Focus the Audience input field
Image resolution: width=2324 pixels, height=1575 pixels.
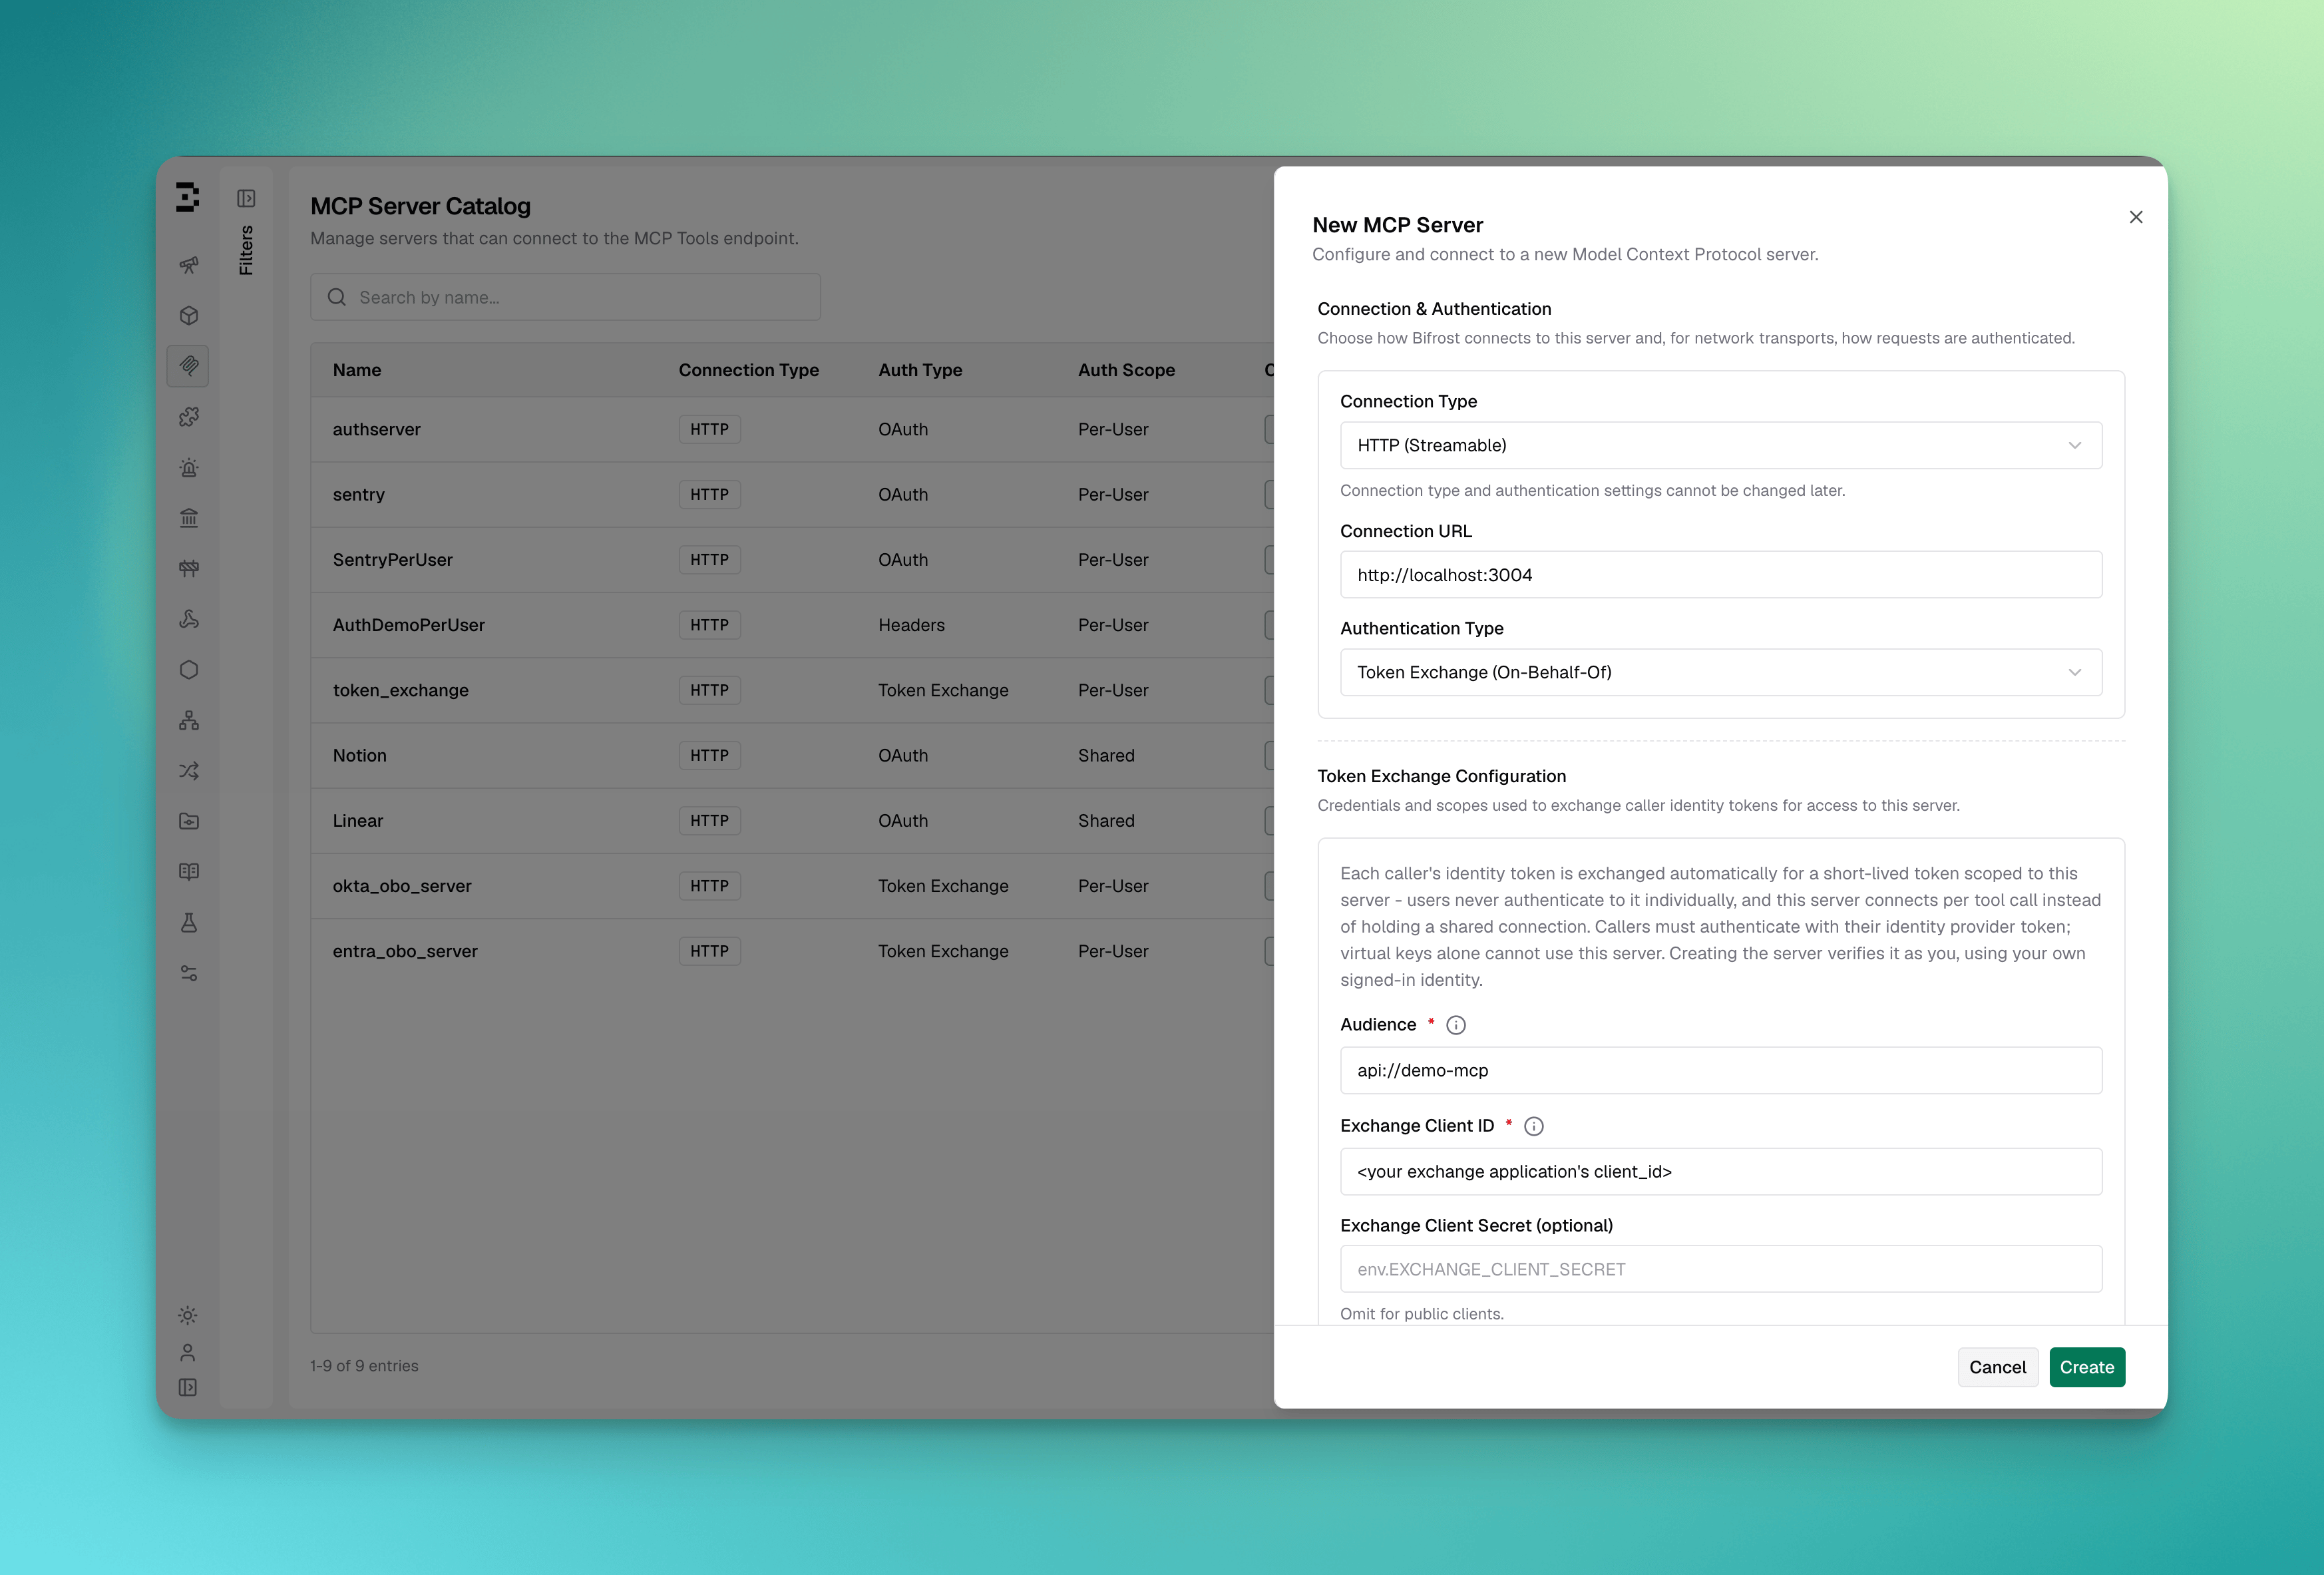point(1721,1070)
